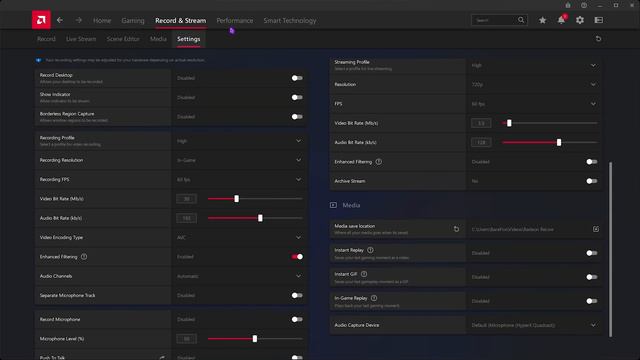Open the Performance tab

tap(235, 20)
